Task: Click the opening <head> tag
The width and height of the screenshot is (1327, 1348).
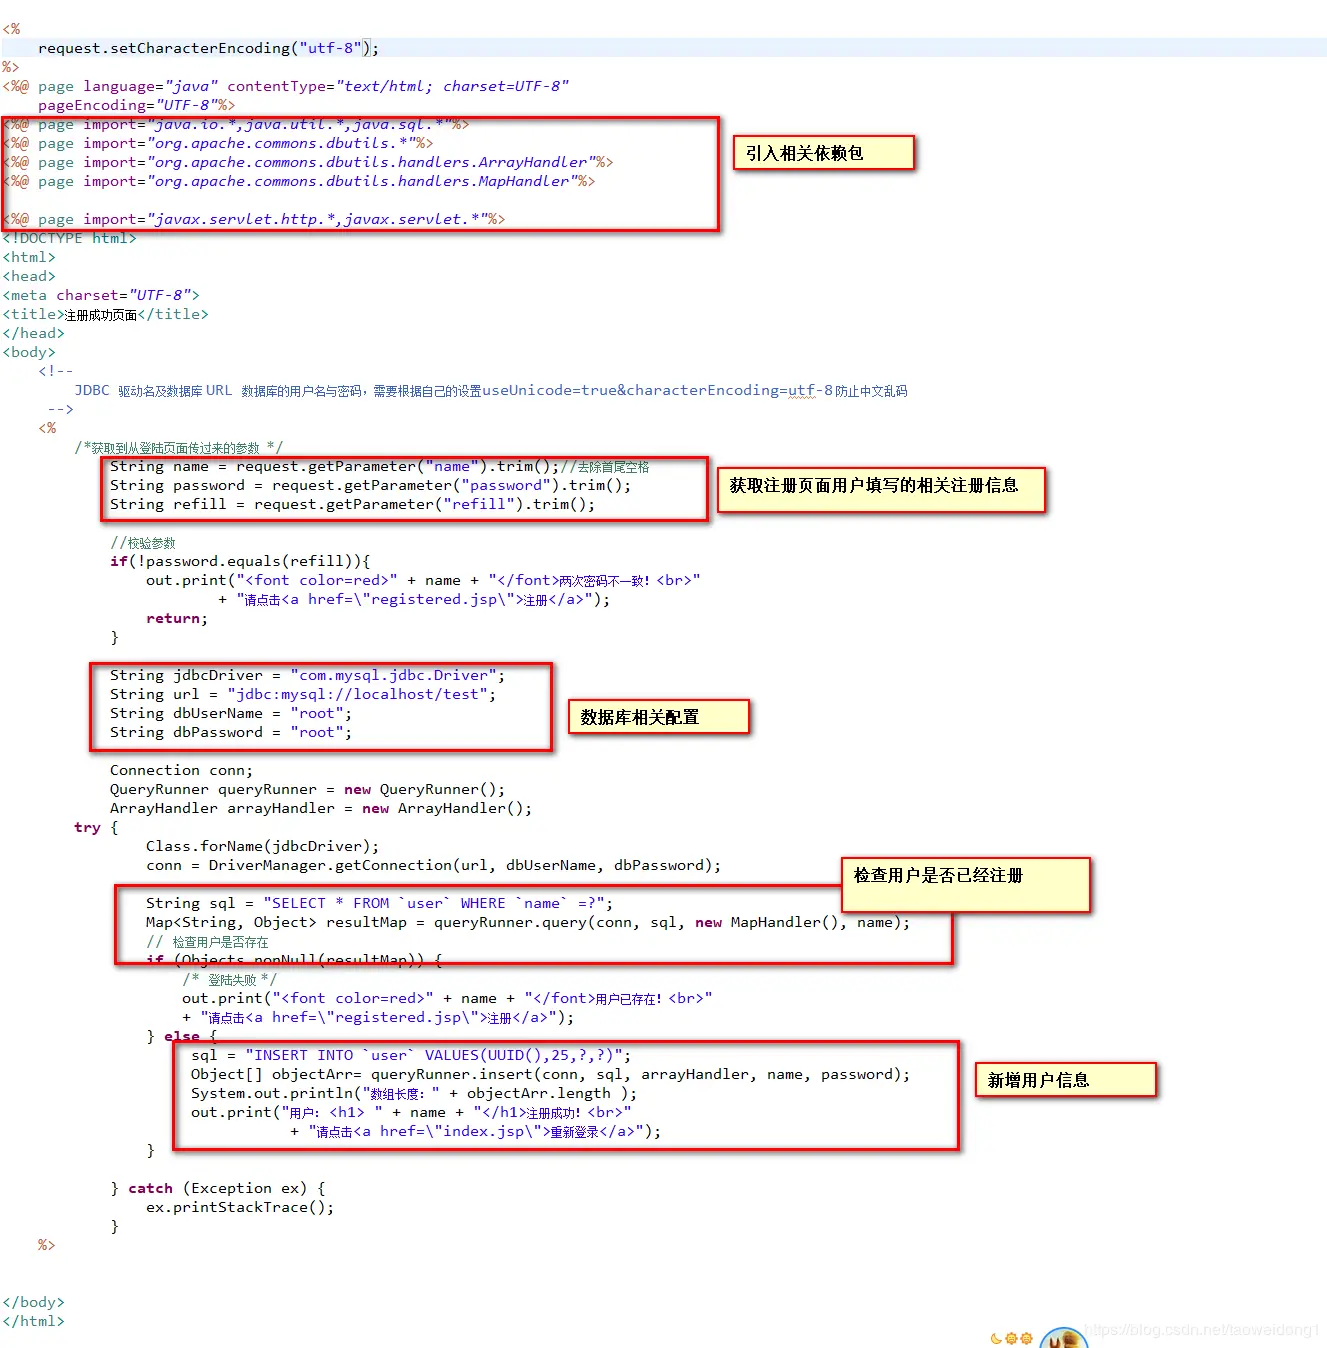Action: click(x=29, y=276)
